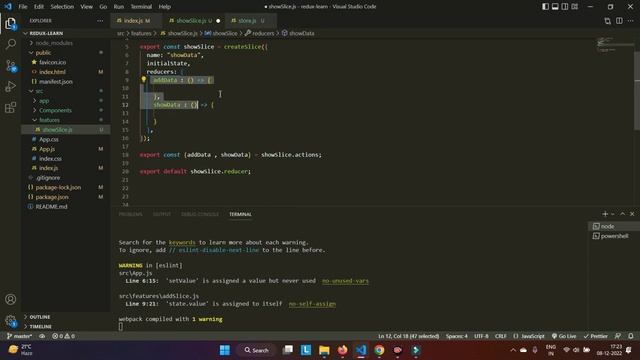Open Chrome from the Windows taskbar
640x360 pixels.
(x=379, y=350)
